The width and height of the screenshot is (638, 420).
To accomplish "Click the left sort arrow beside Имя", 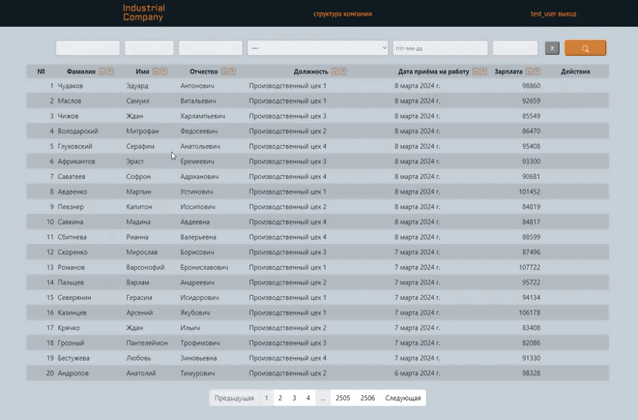I will [x=155, y=71].
